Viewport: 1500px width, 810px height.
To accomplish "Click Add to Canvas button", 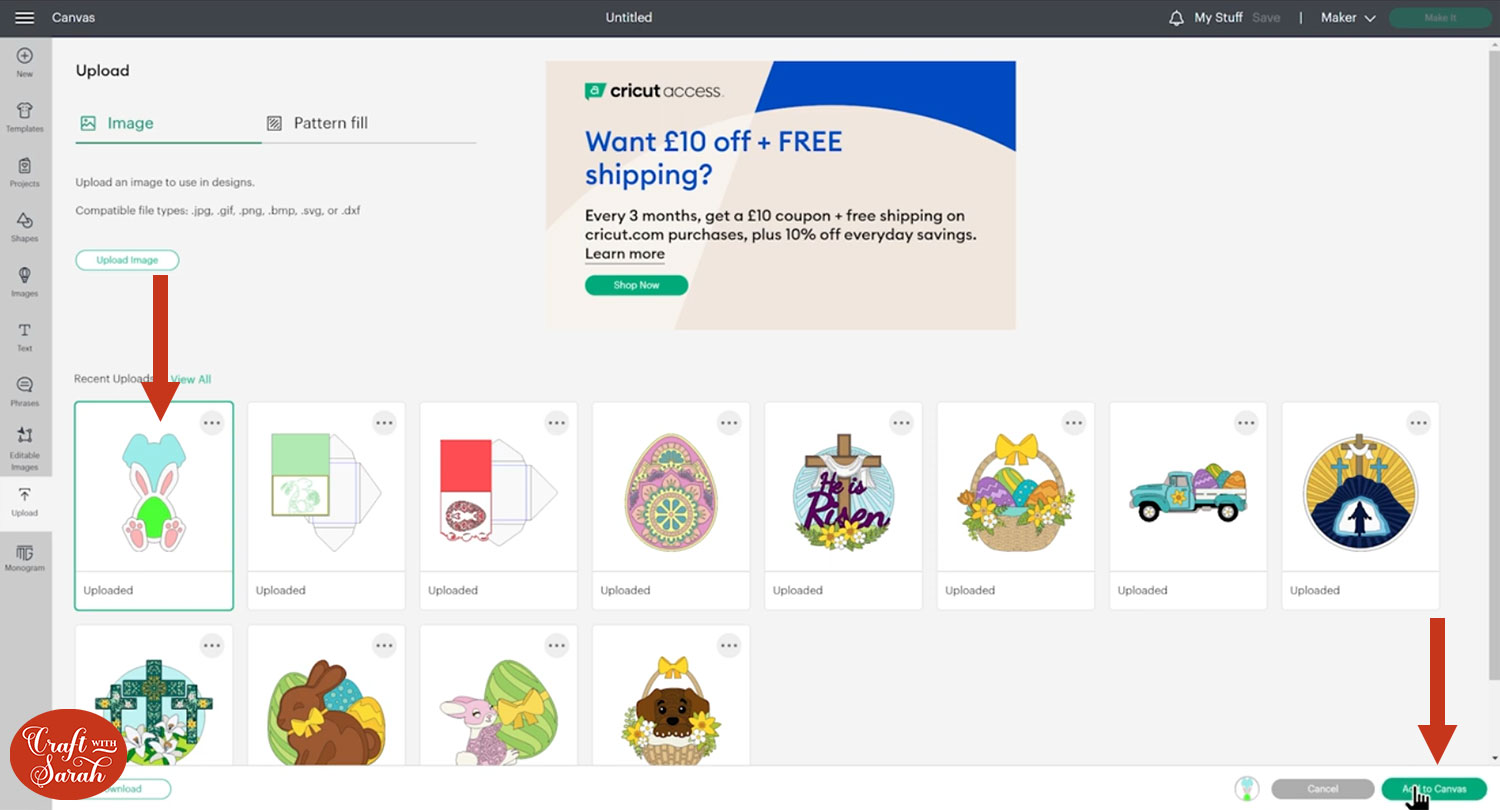I will (1434, 789).
